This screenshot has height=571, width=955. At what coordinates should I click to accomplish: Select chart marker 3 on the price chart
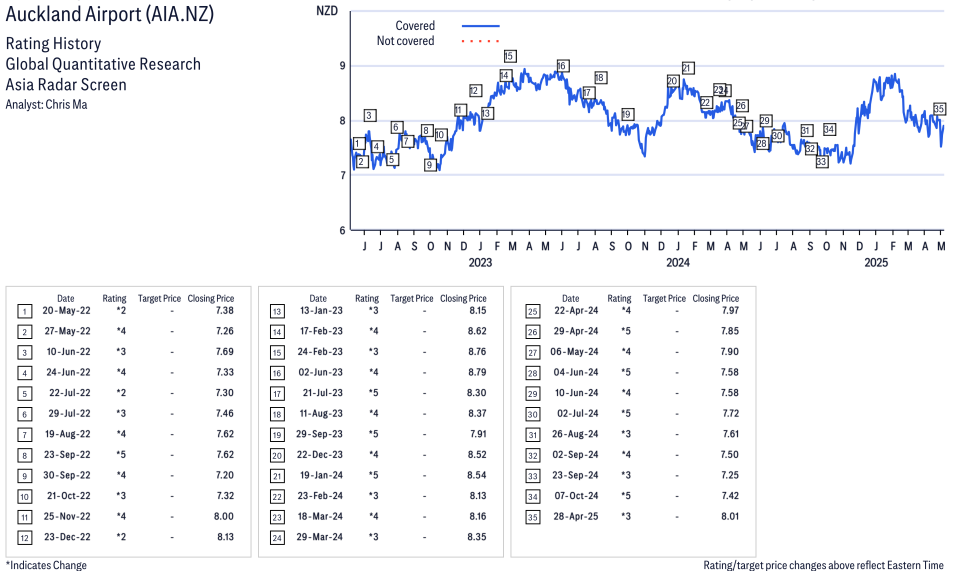tap(369, 115)
